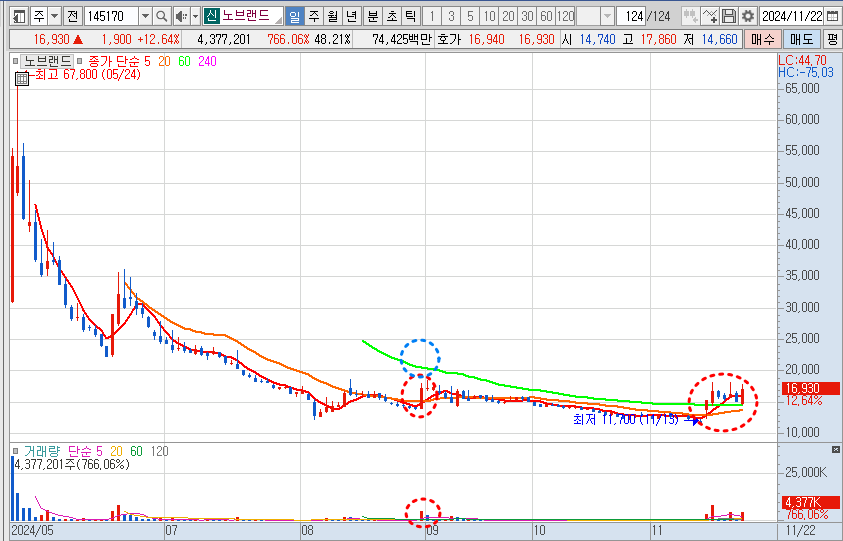
Task: Click the red 5 moving average legend
Action: (x=147, y=61)
